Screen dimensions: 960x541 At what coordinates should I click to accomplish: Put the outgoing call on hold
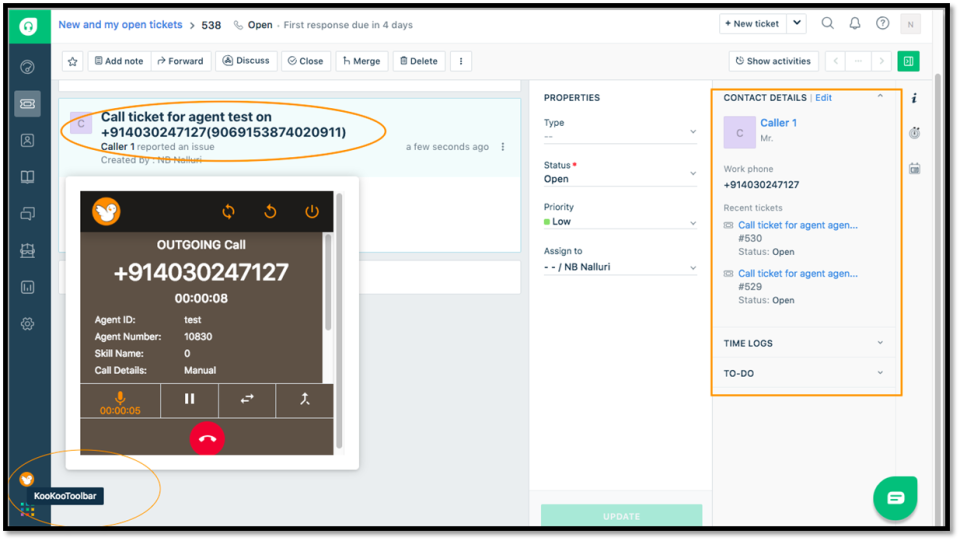tap(190, 400)
